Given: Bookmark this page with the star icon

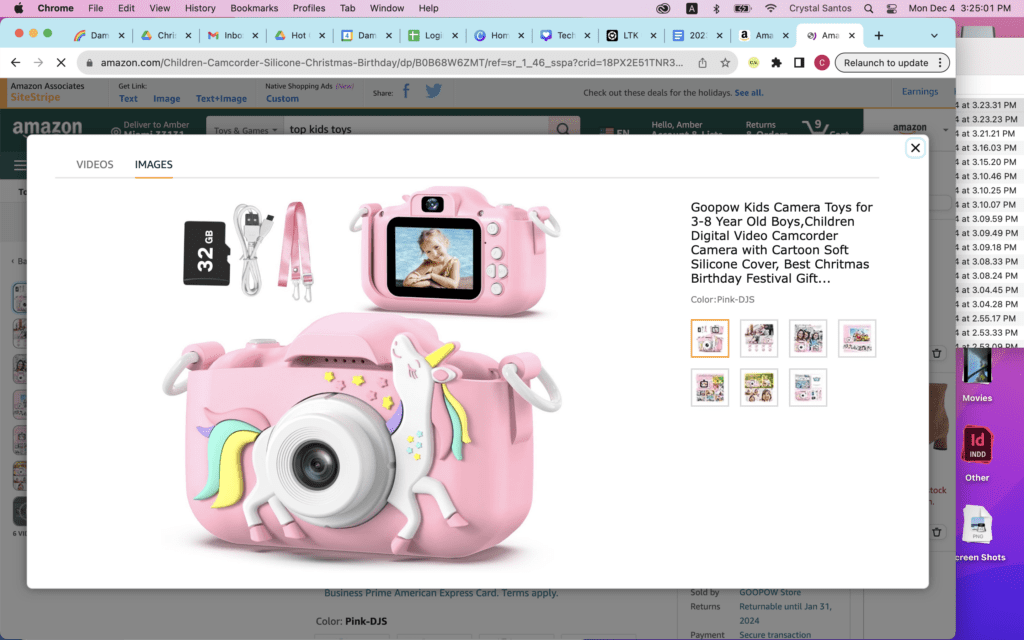Looking at the screenshot, I should 725,62.
